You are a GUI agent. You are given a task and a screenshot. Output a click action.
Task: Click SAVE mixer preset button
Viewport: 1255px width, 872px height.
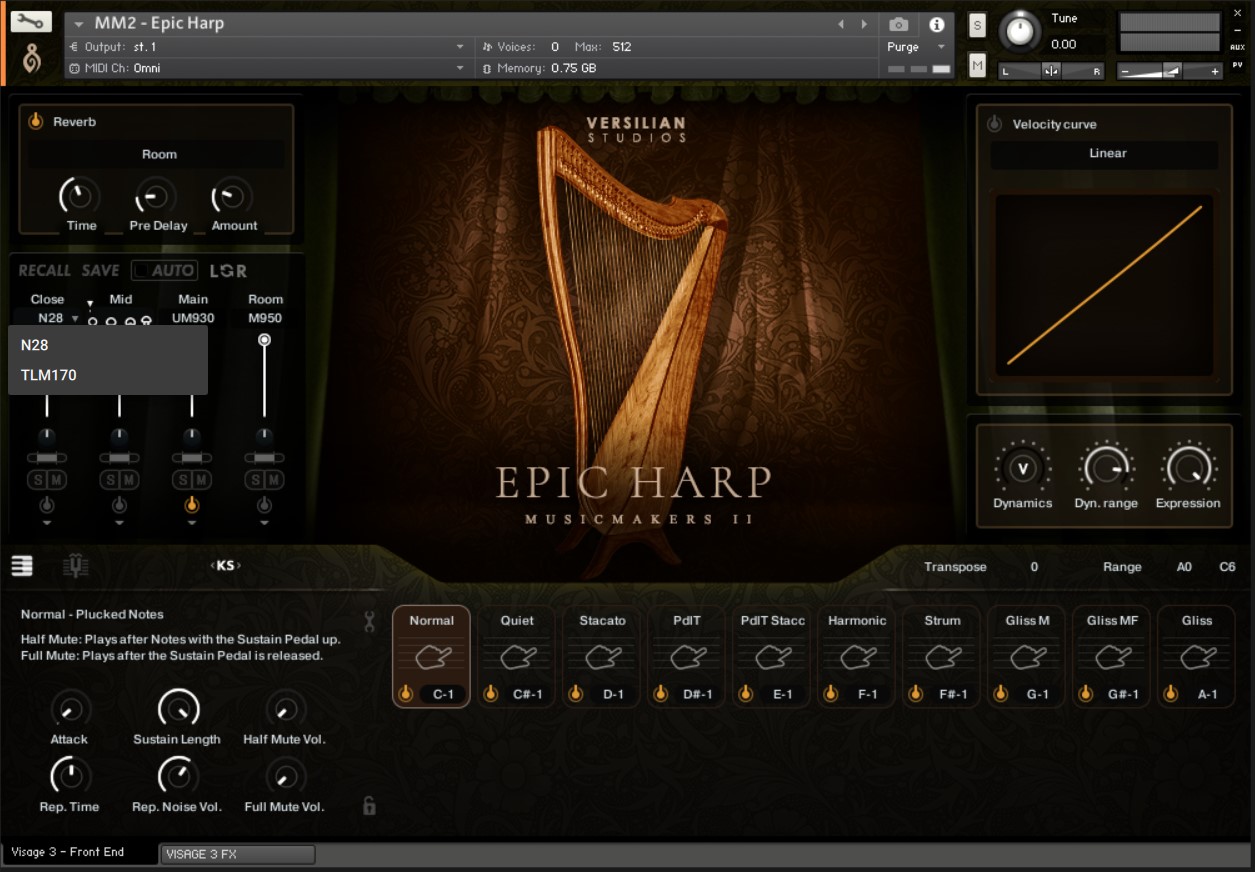(x=100, y=270)
